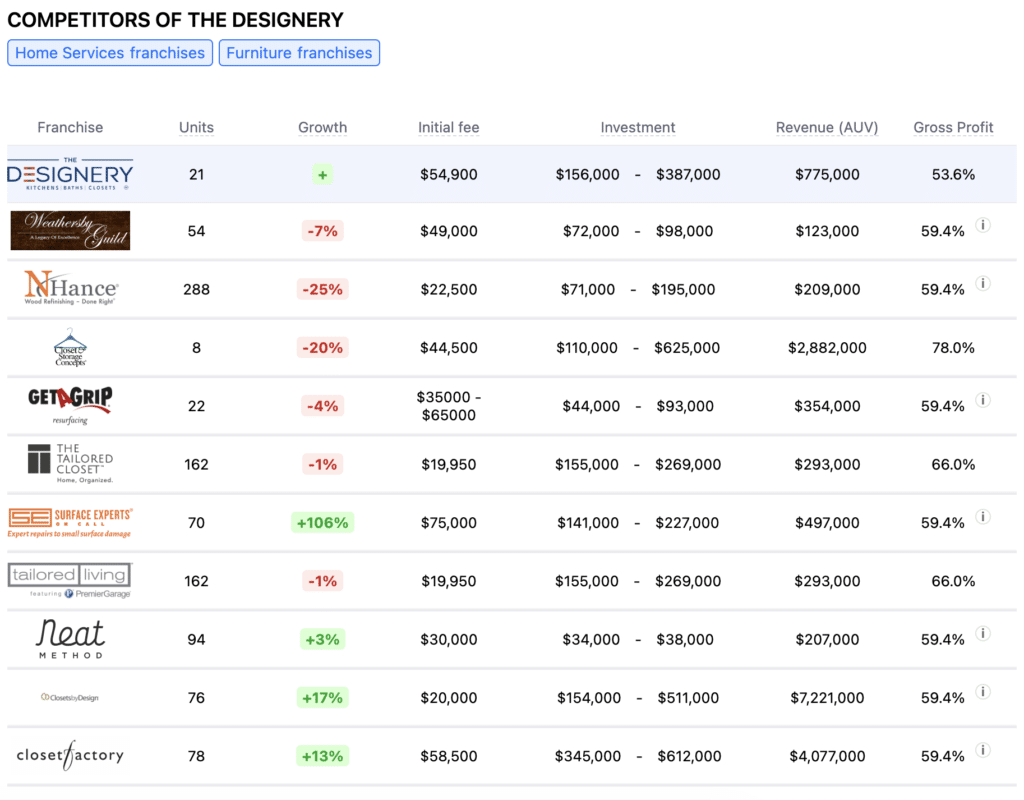Click the $123,000 revenue value
Screen dimensions: 1024x800
point(827,231)
